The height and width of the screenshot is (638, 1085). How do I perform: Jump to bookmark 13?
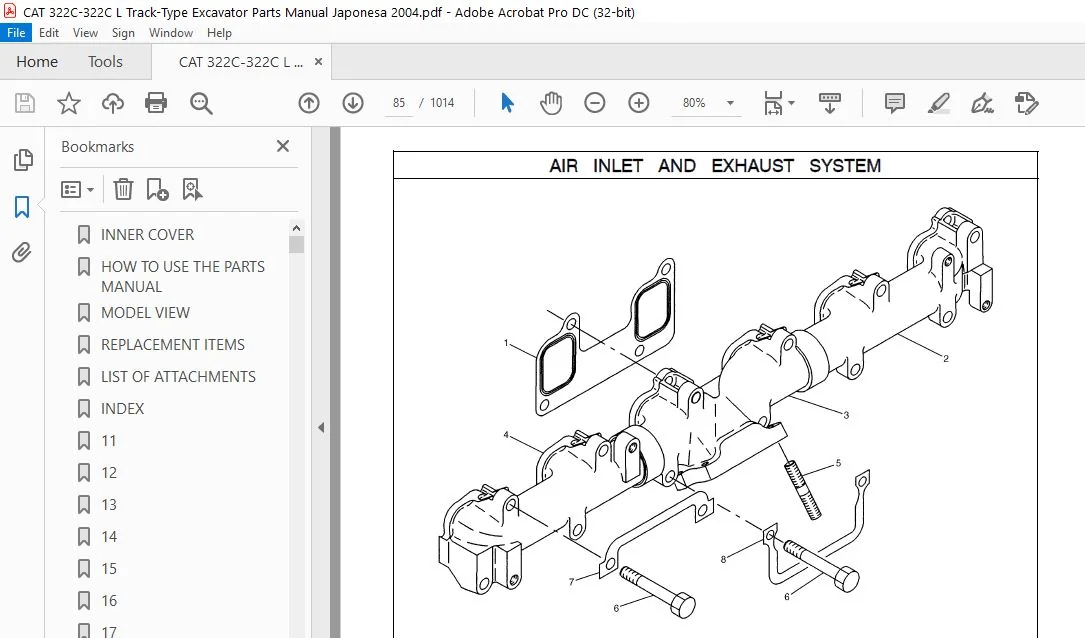click(x=109, y=504)
